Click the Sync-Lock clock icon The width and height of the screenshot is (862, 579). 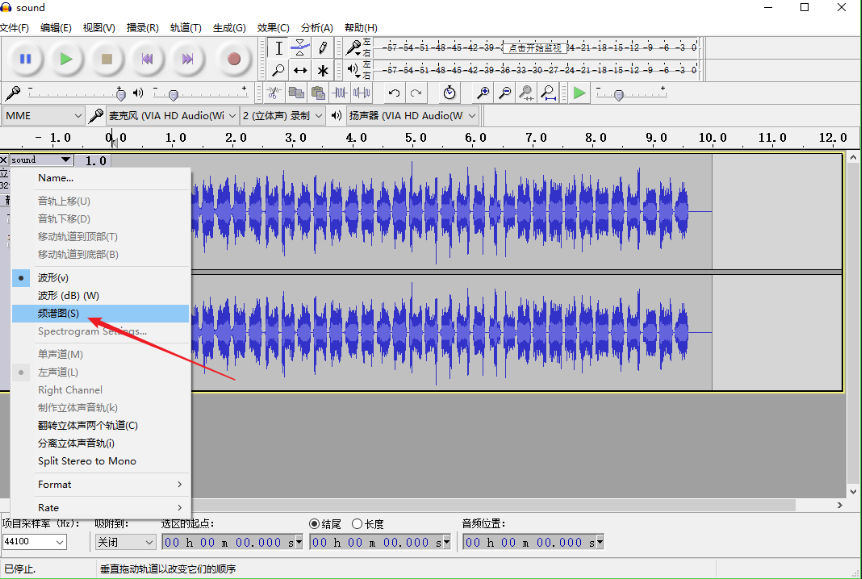[x=450, y=93]
